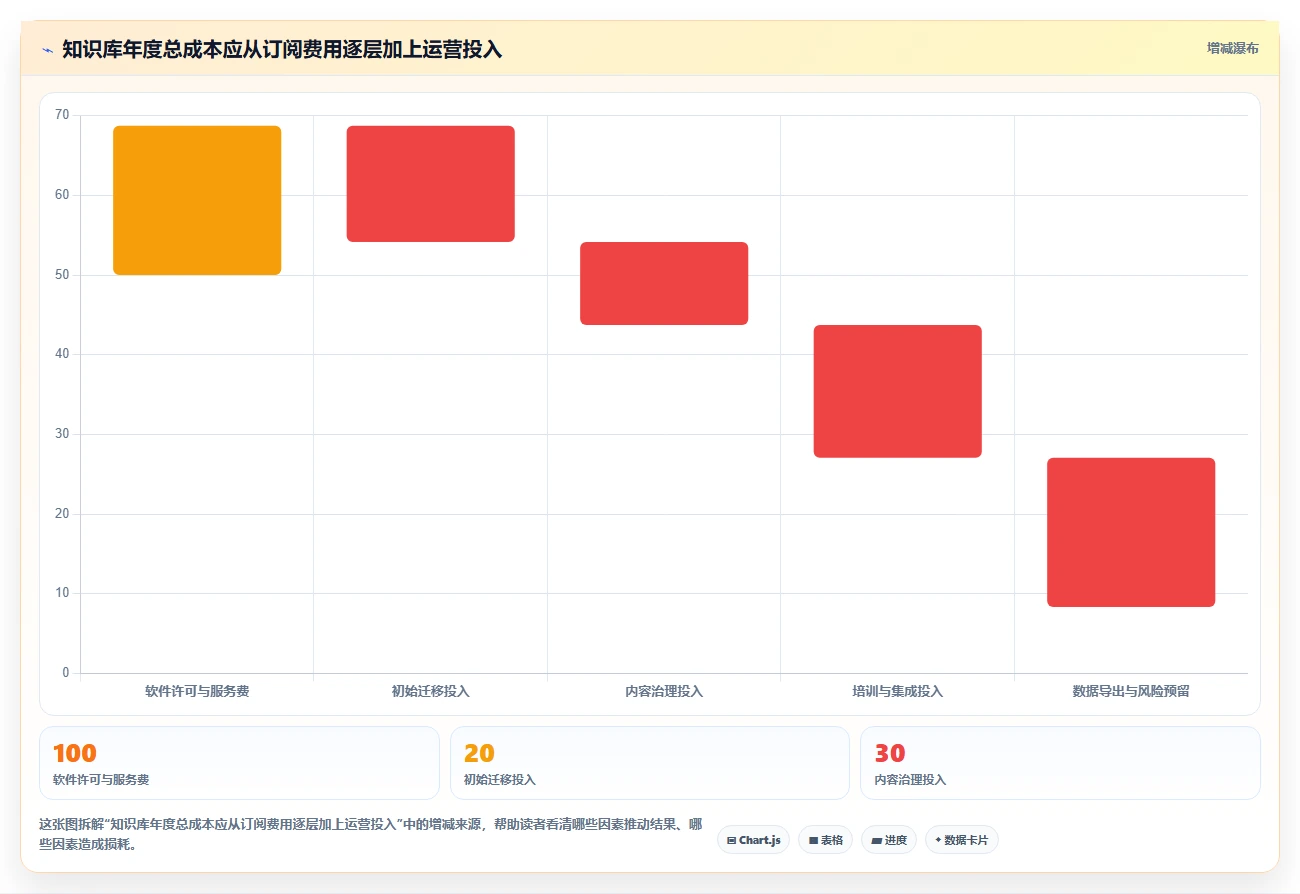Screen dimensions: 1300x894
Task: Click the orange 软件许可与服务费 bar
Action: click(x=197, y=200)
